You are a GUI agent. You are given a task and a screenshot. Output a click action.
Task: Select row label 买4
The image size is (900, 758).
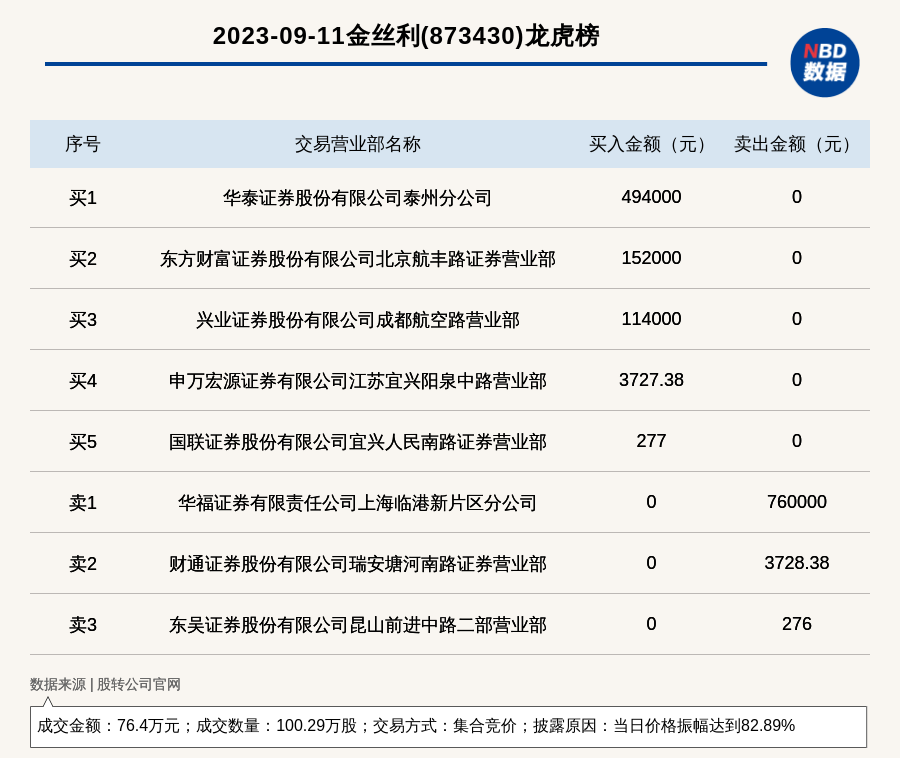pos(83,381)
